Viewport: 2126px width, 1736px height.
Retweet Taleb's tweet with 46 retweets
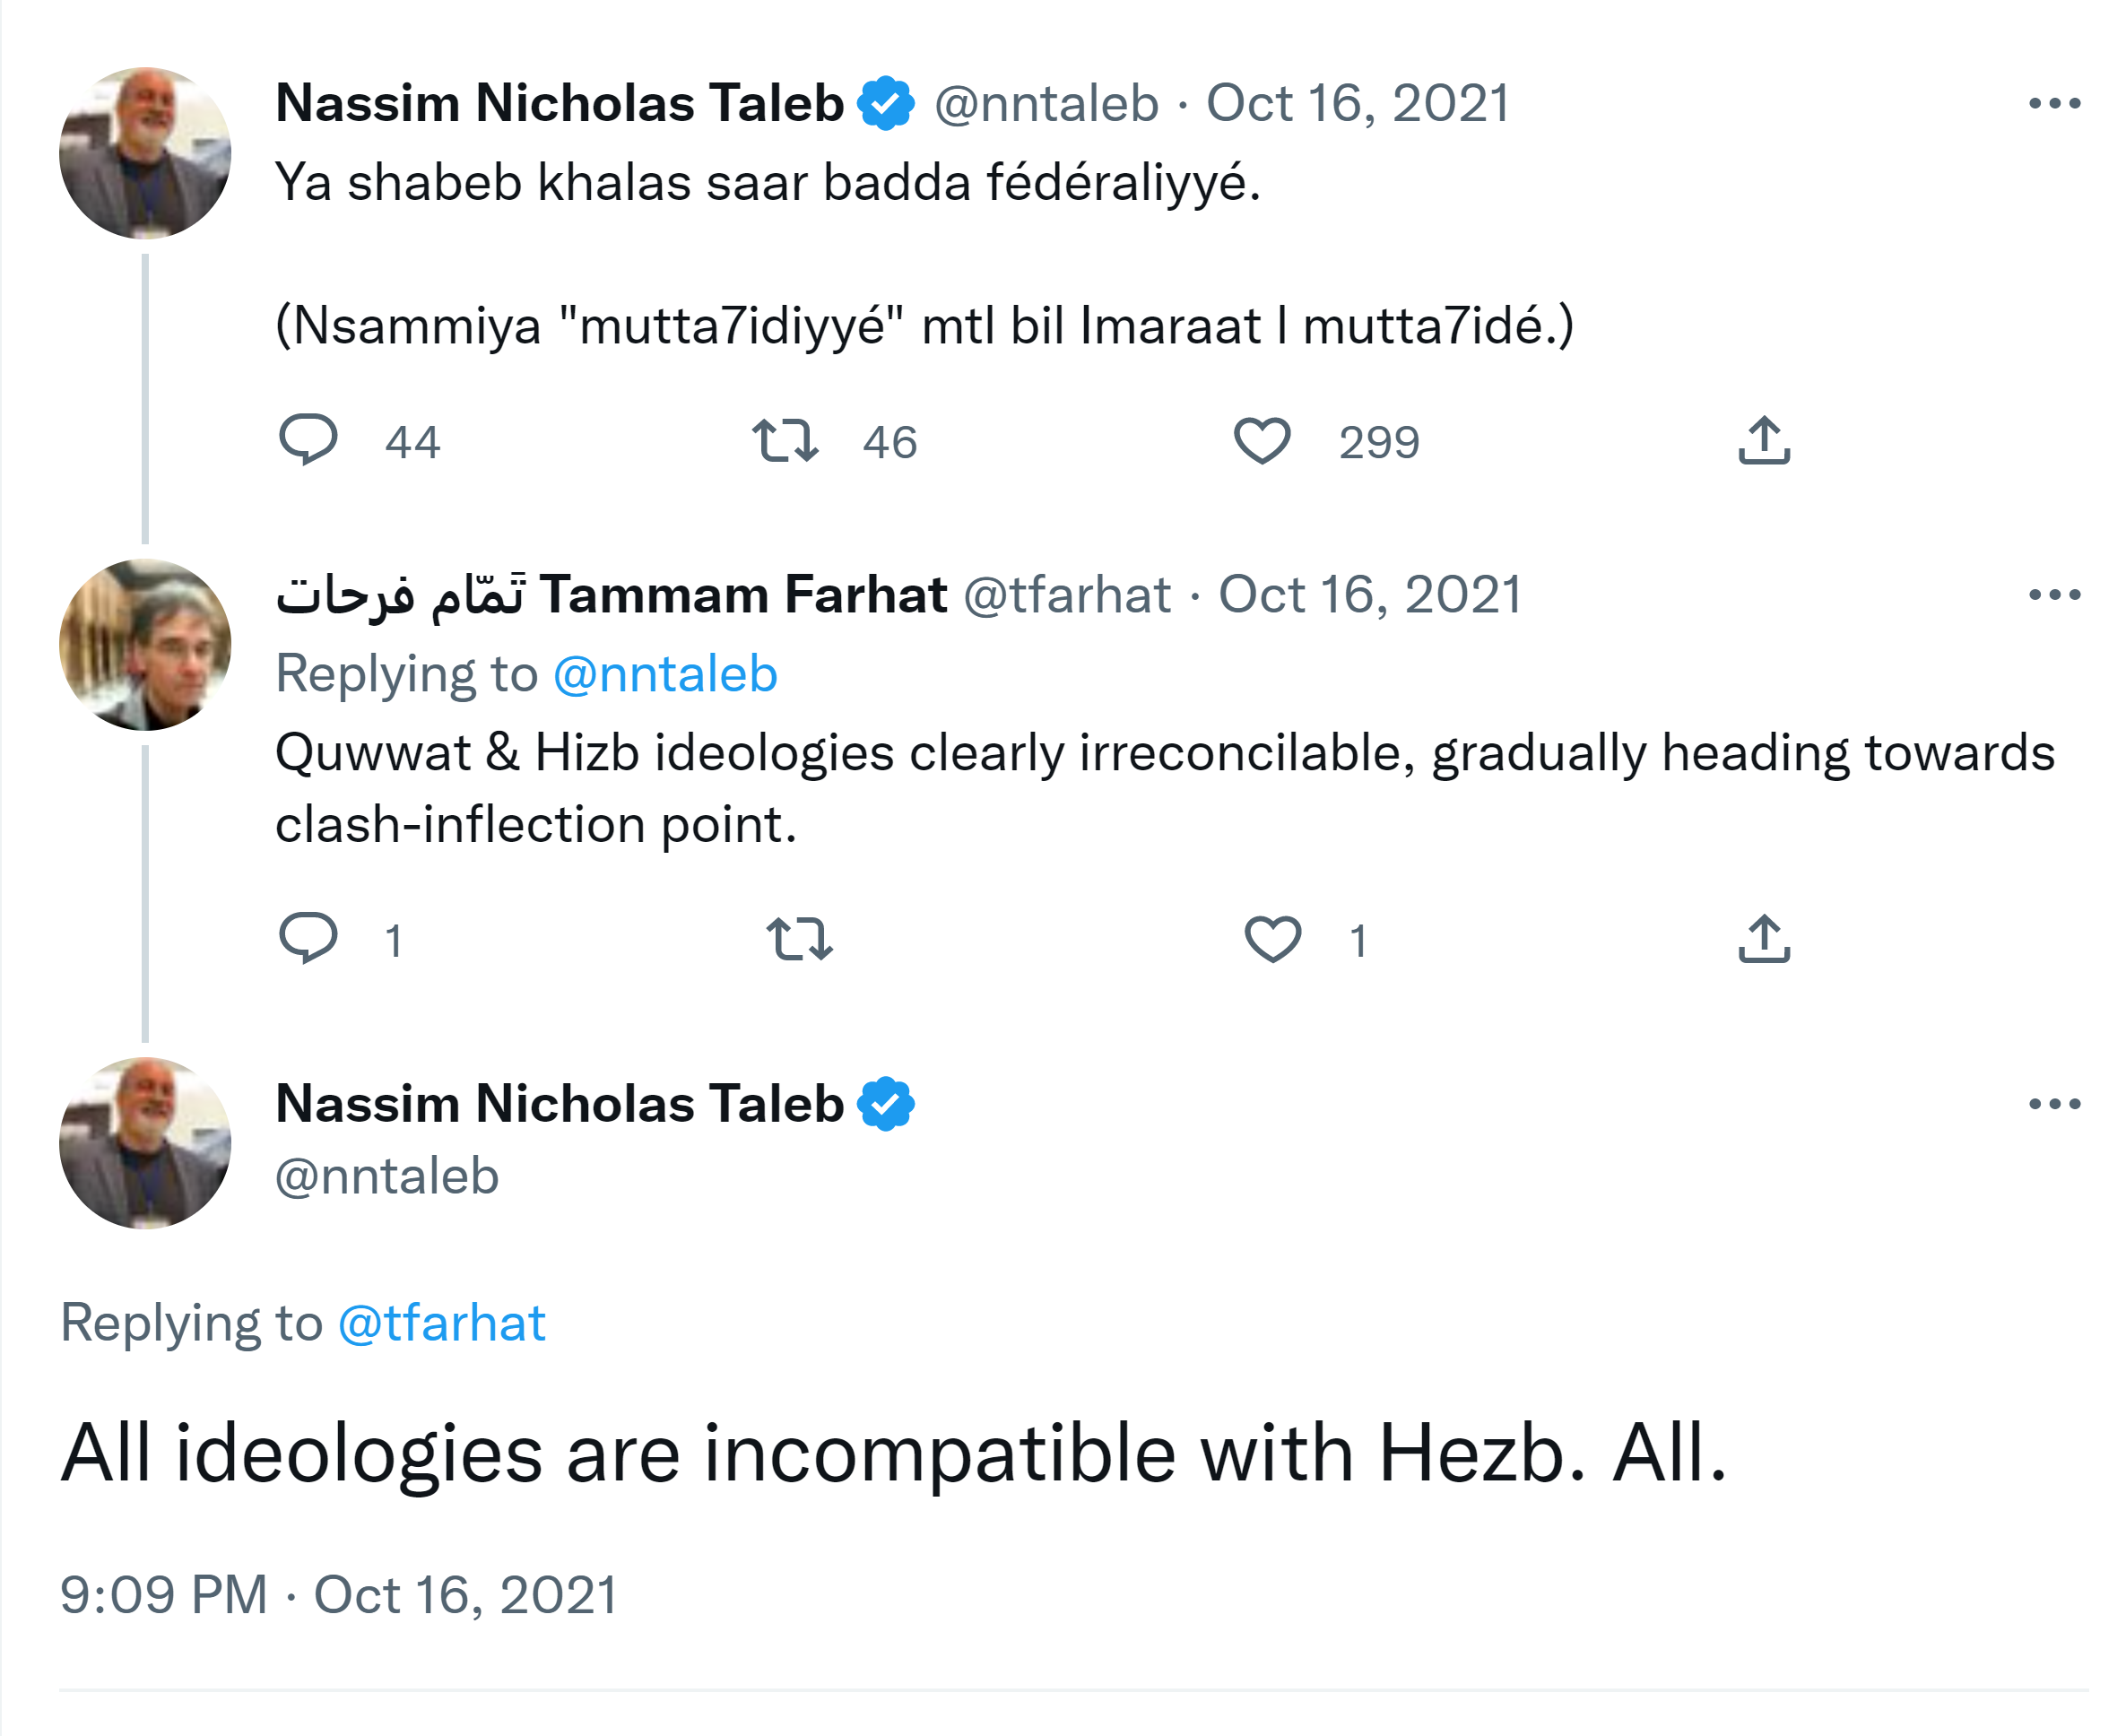coord(785,440)
